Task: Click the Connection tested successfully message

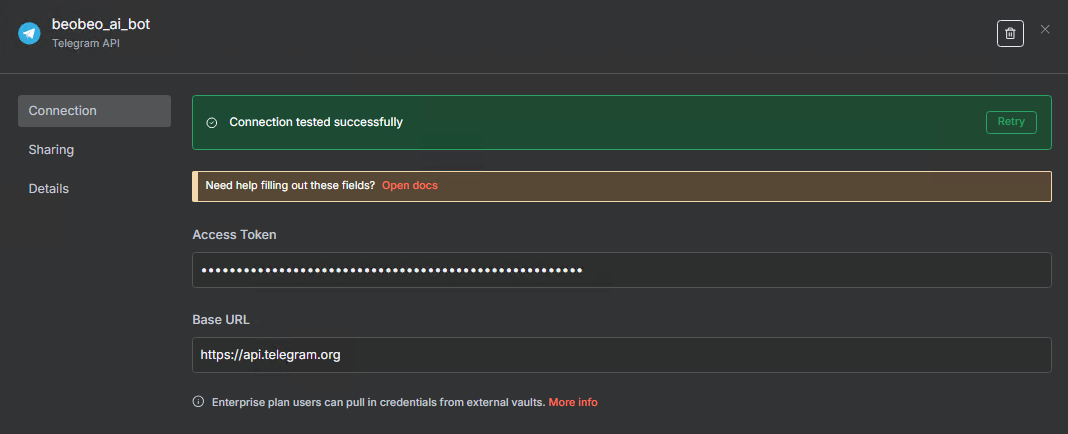Action: [316, 122]
